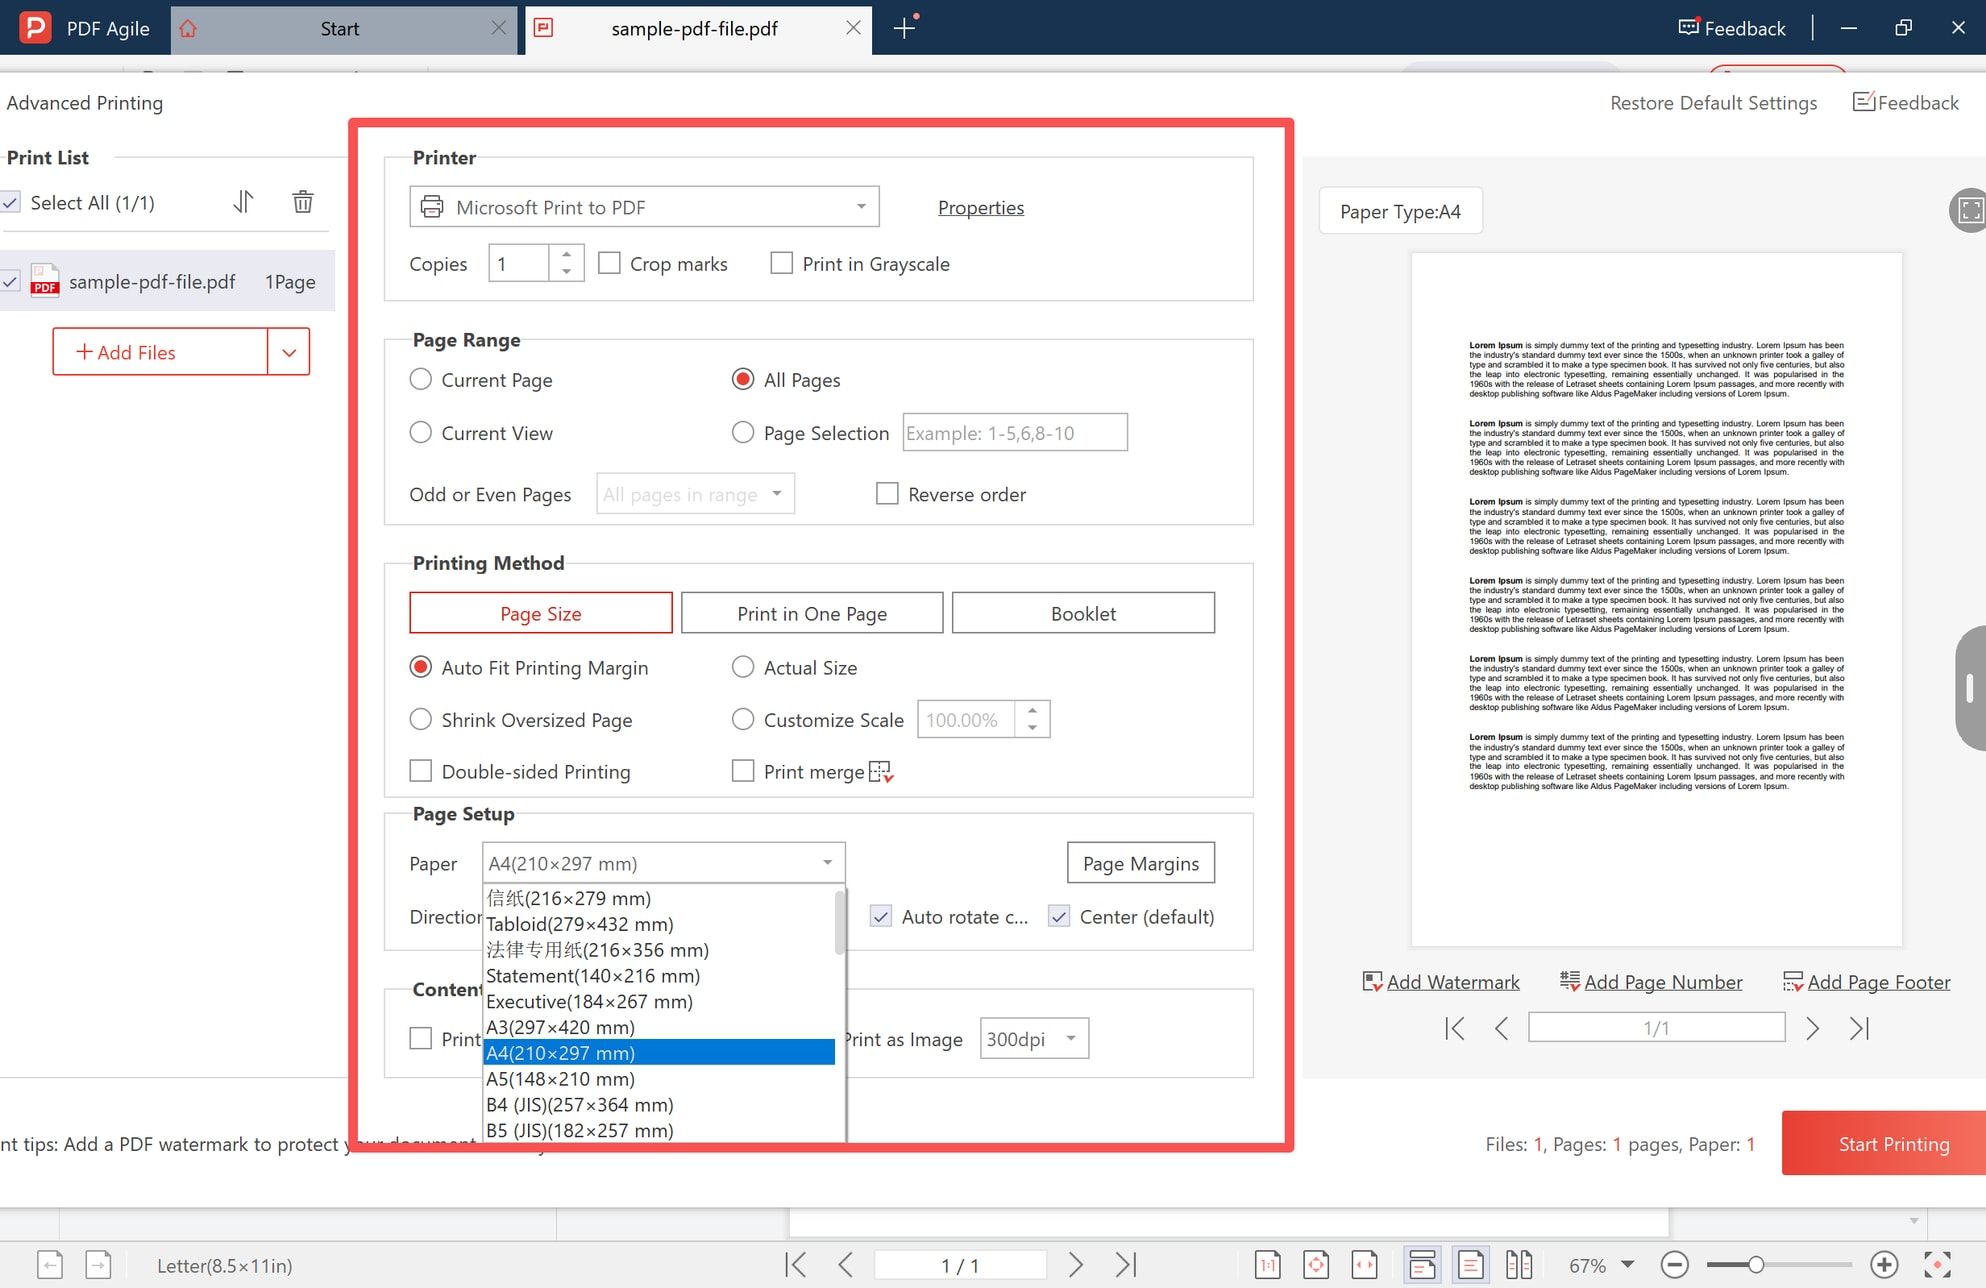Enable Crop marks checkbox
This screenshot has width=1986, height=1288.
pyautogui.click(x=609, y=263)
